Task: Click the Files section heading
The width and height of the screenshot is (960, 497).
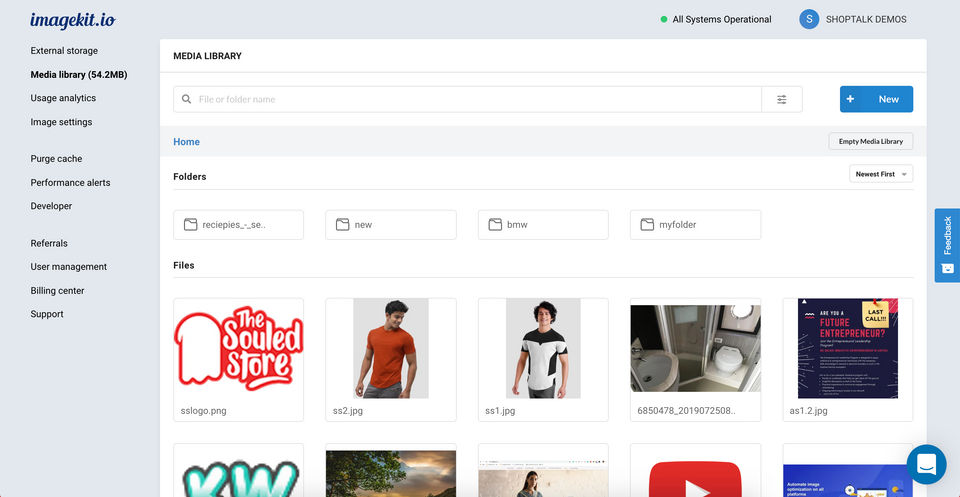Action: click(x=184, y=265)
